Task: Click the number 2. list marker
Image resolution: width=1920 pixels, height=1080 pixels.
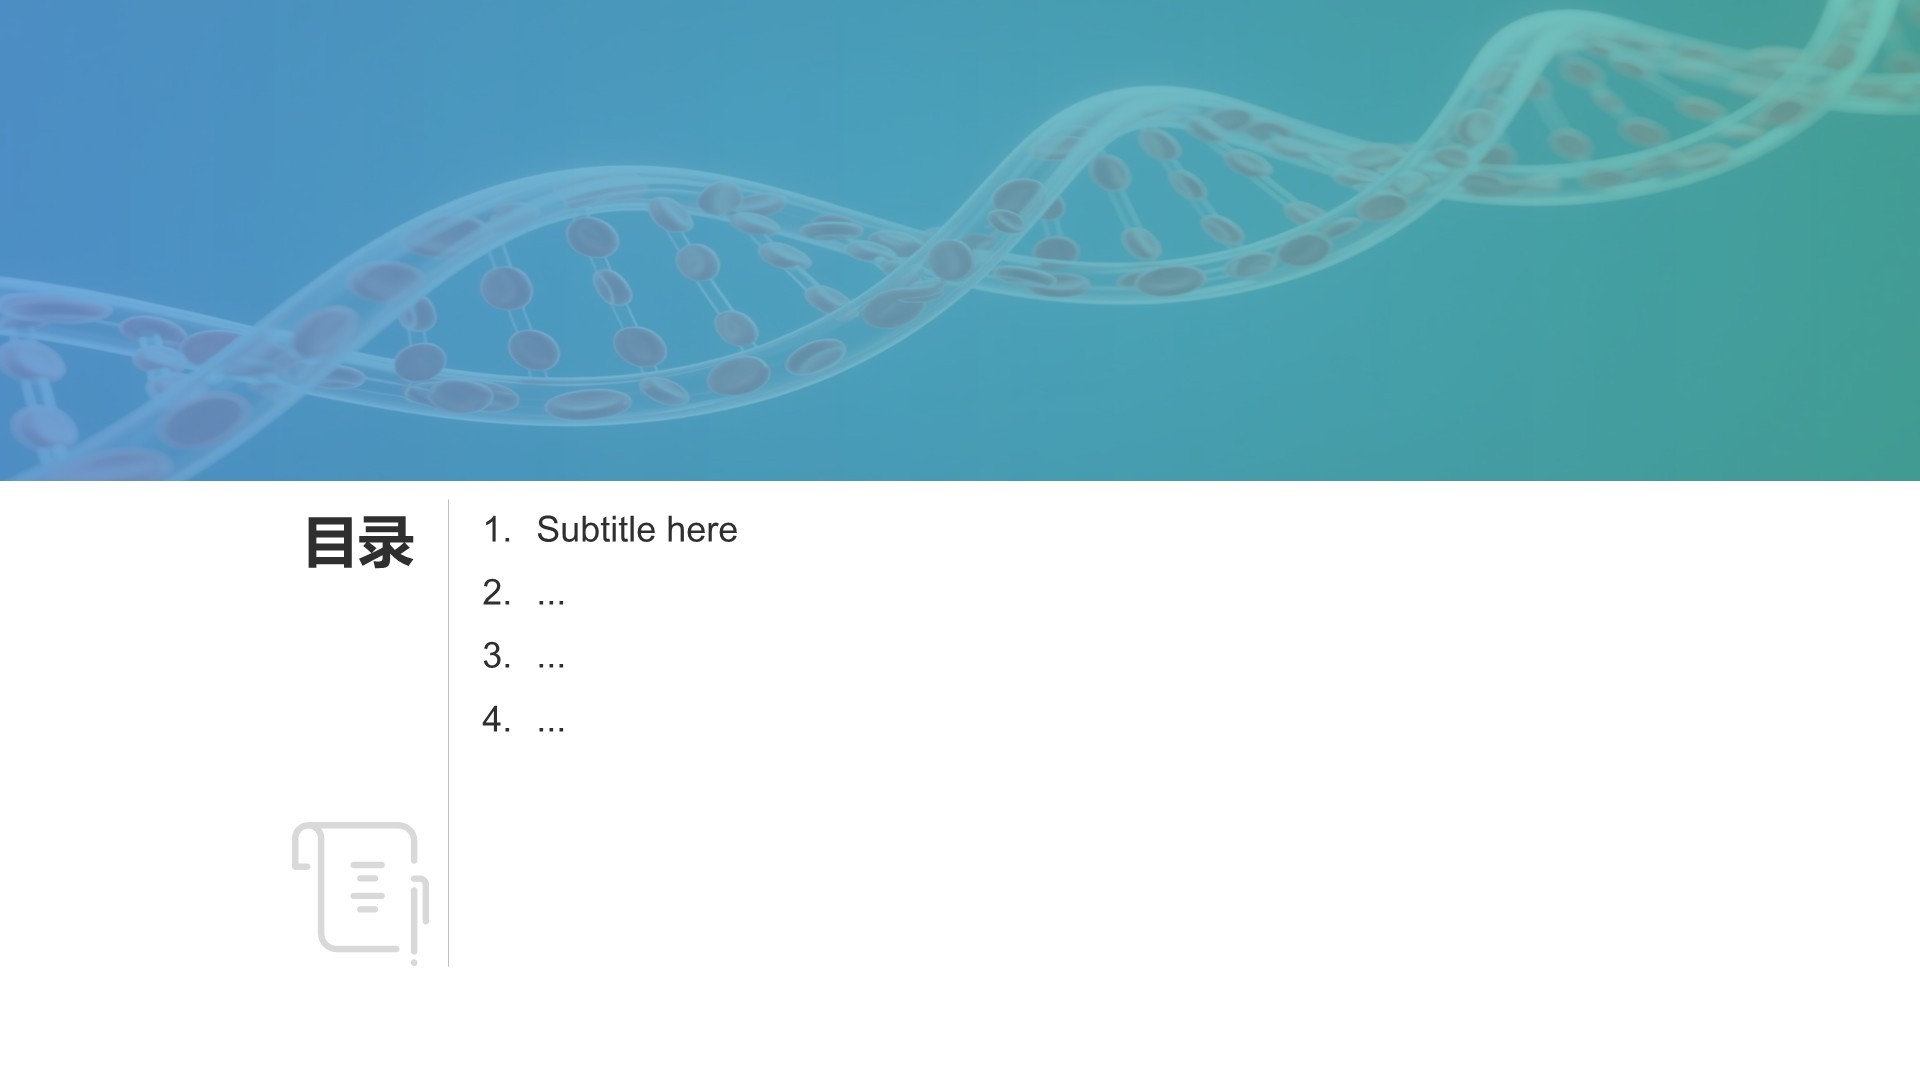Action: click(x=496, y=592)
